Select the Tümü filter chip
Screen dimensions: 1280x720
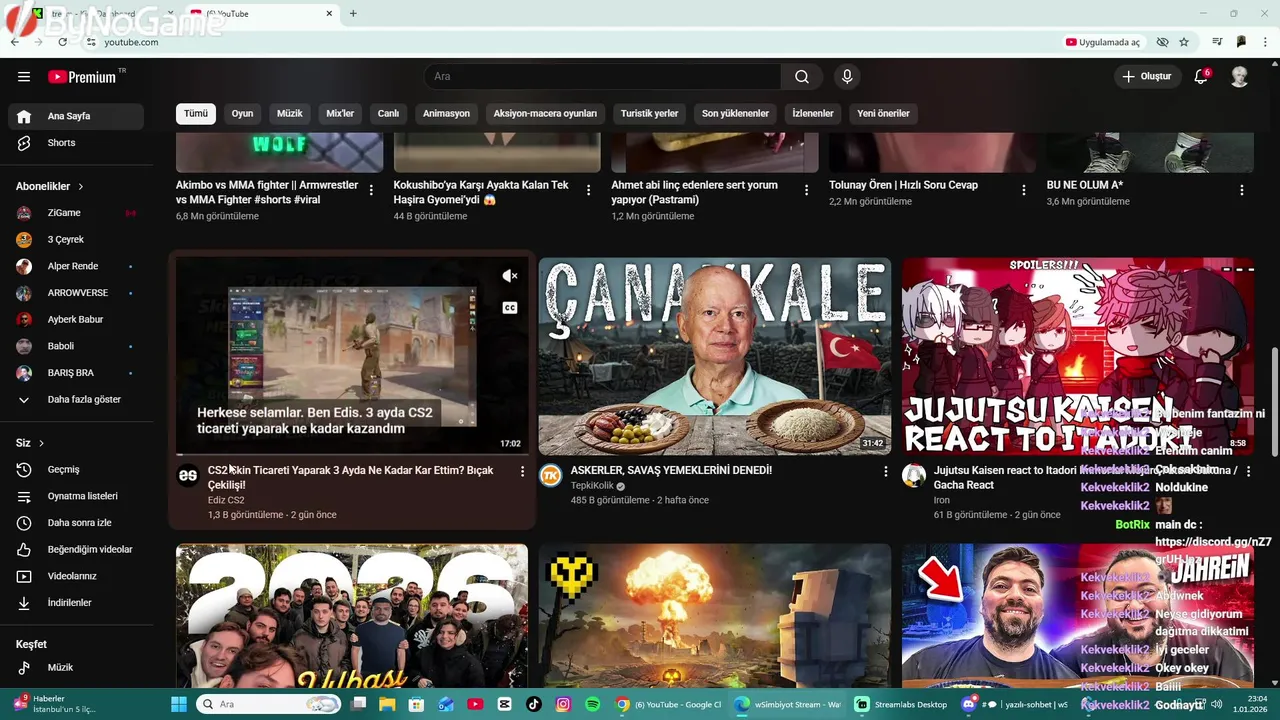[196, 113]
